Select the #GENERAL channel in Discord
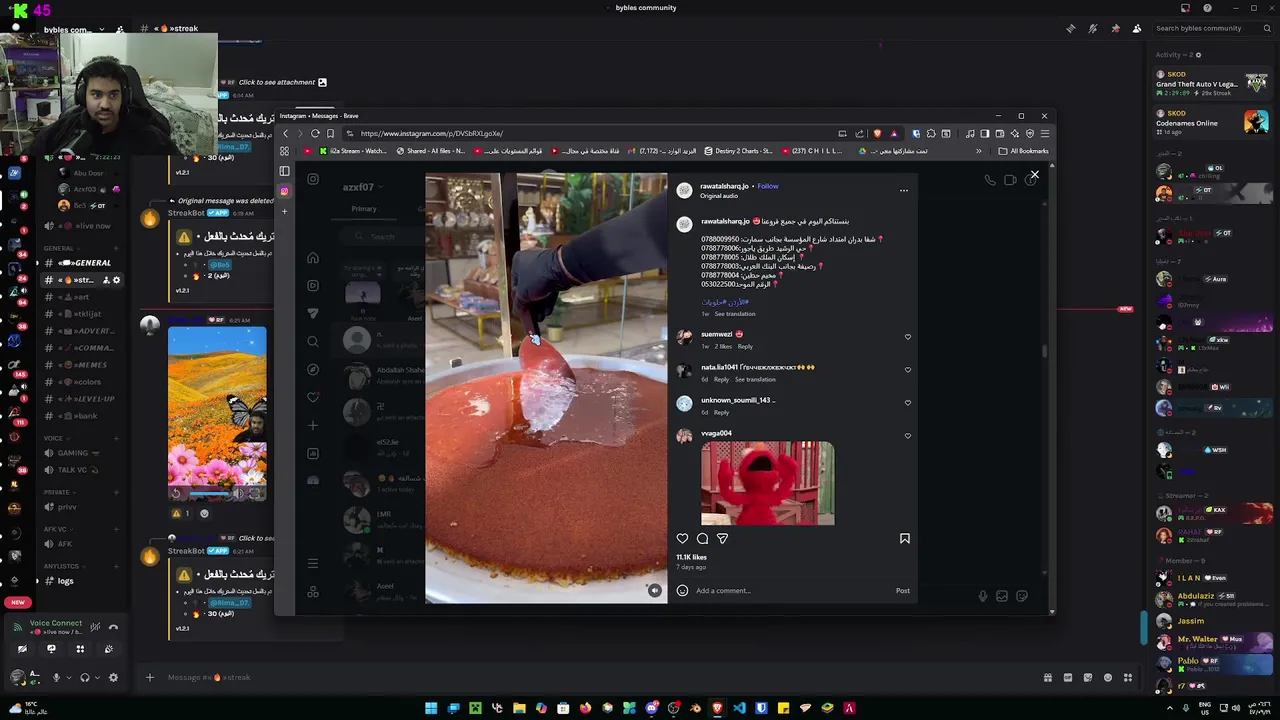 pyautogui.click(x=85, y=263)
